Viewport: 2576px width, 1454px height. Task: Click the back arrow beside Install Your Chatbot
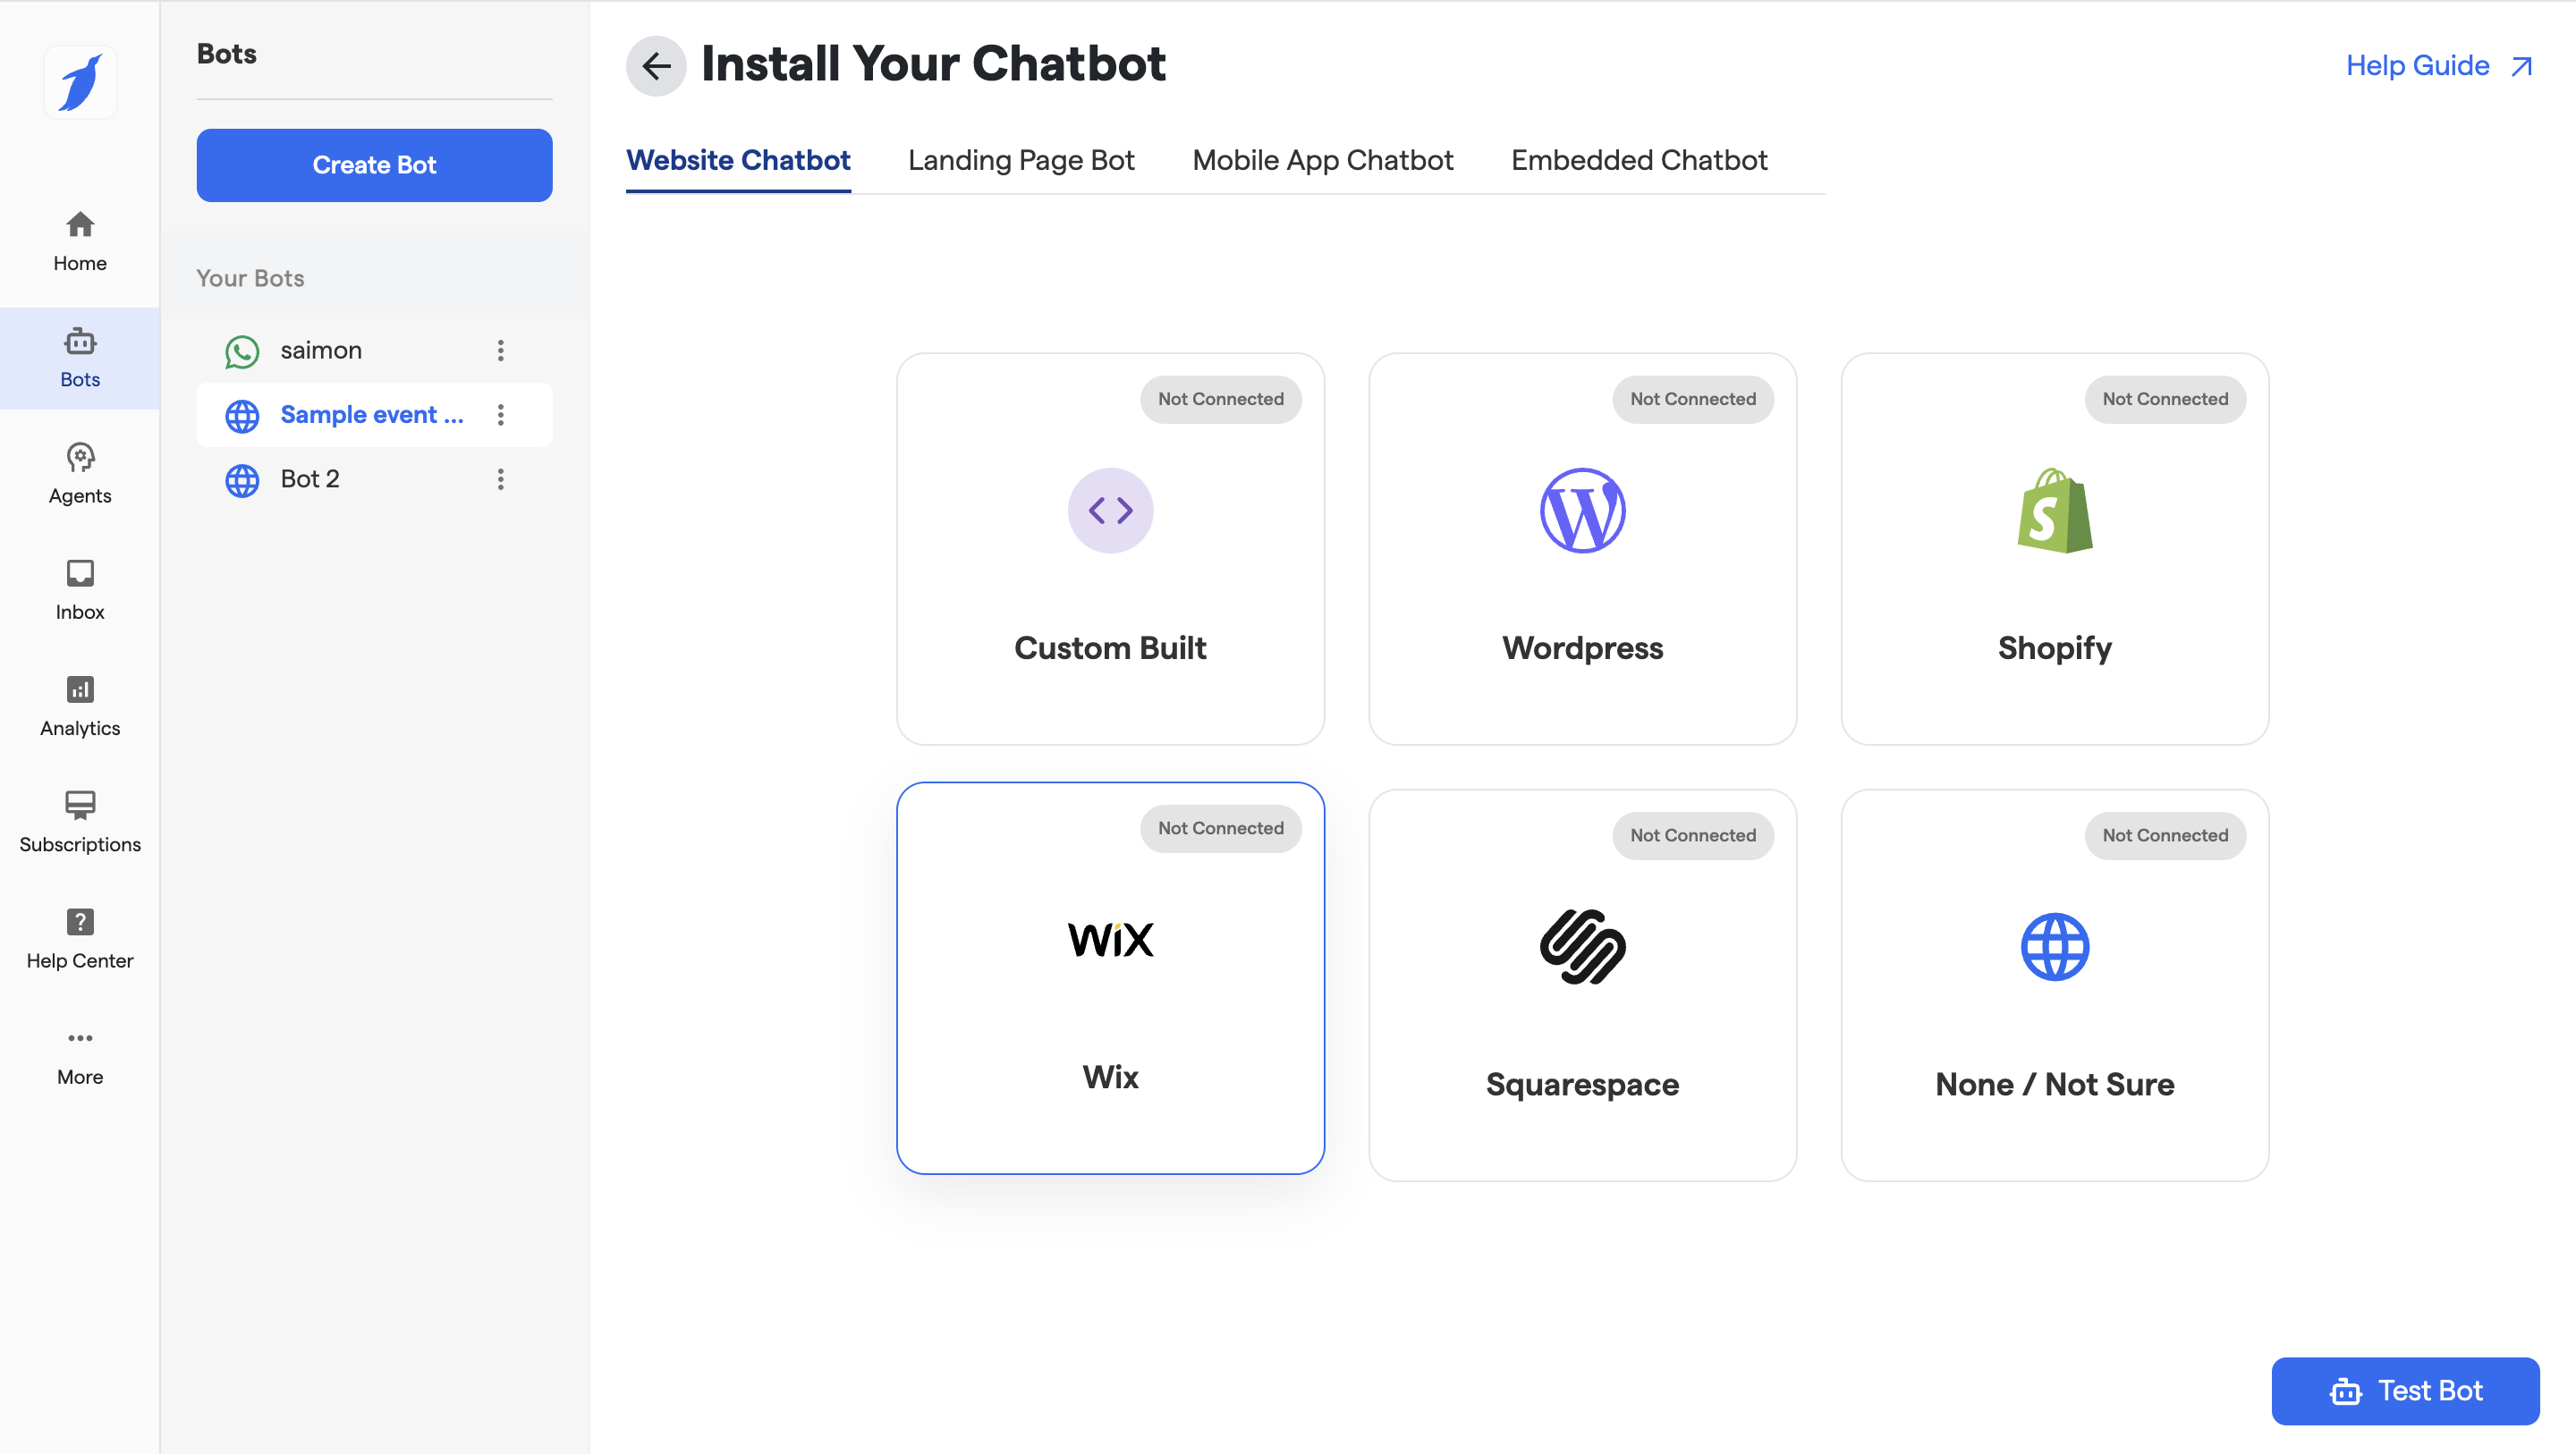[656, 66]
